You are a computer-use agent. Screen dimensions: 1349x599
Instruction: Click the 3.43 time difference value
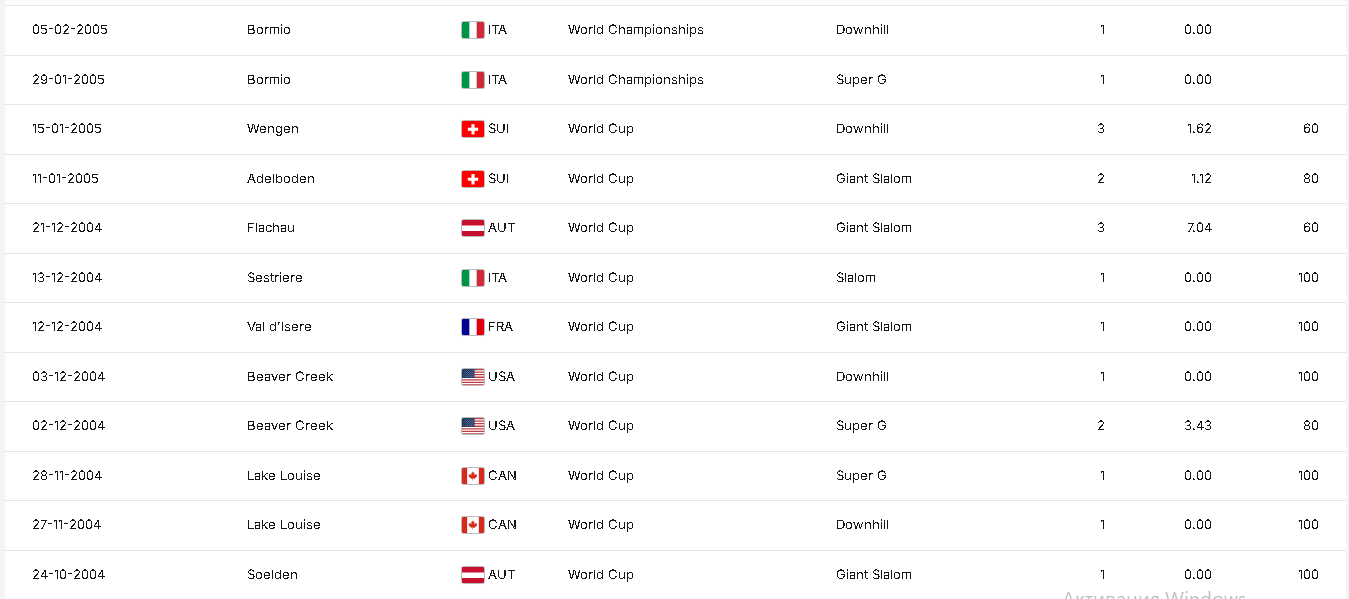(x=1198, y=426)
